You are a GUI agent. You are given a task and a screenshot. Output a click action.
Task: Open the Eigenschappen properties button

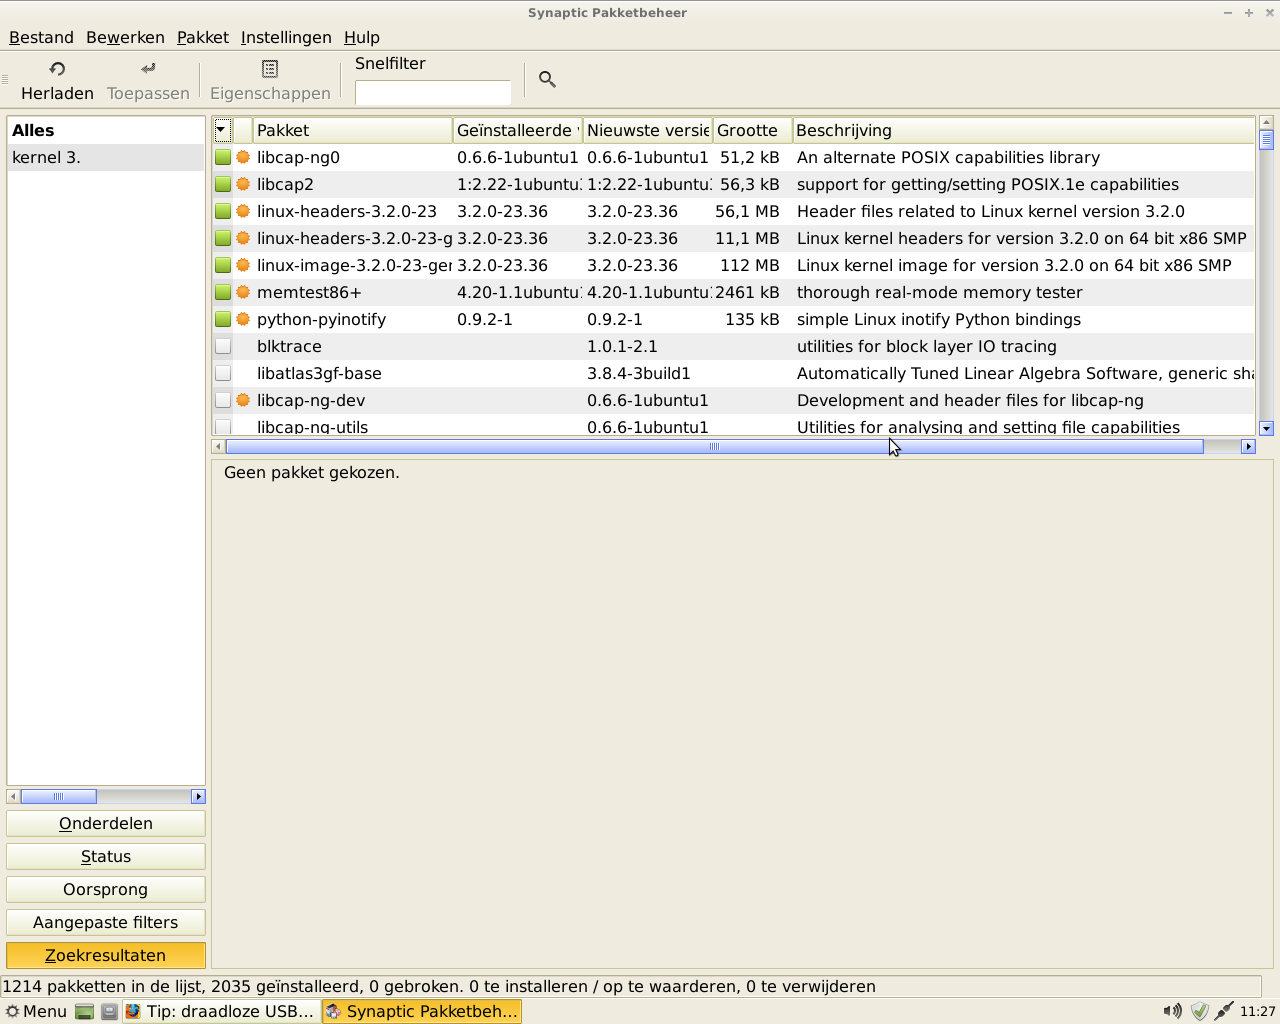coord(270,80)
